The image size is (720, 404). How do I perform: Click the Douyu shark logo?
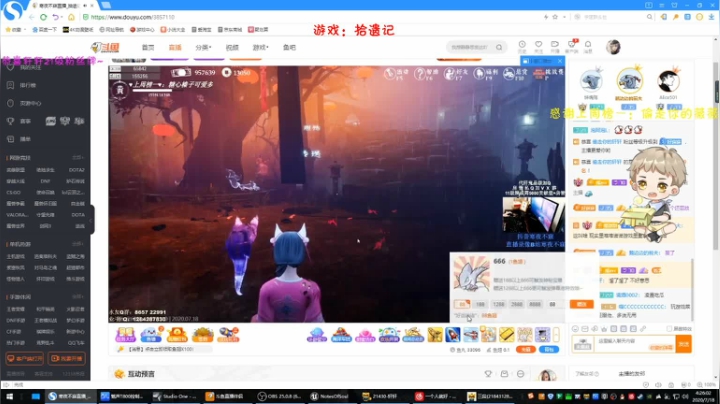tap(105, 47)
